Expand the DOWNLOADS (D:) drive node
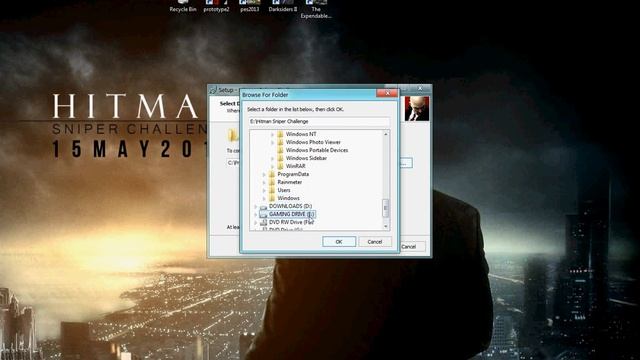This screenshot has height=360, width=640. pyautogui.click(x=256, y=206)
